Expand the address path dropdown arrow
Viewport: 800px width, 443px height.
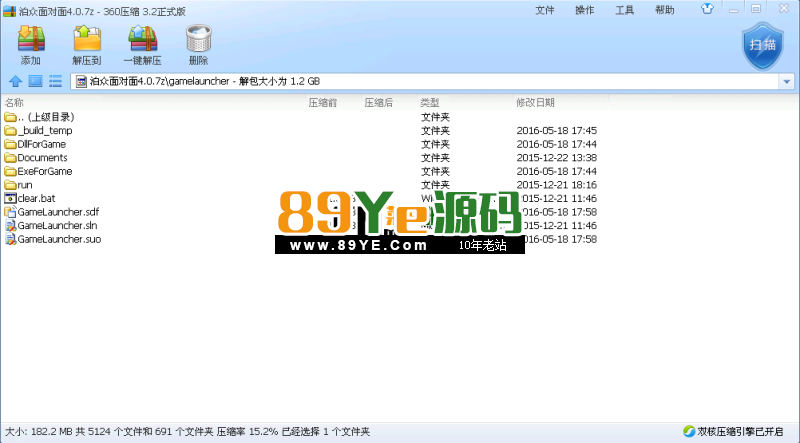[x=786, y=81]
